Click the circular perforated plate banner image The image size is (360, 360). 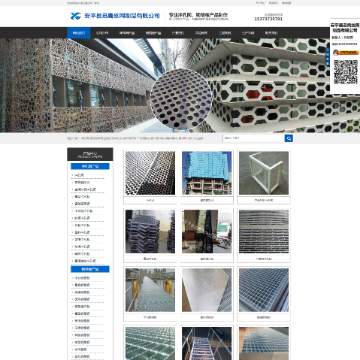[x=181, y=100]
